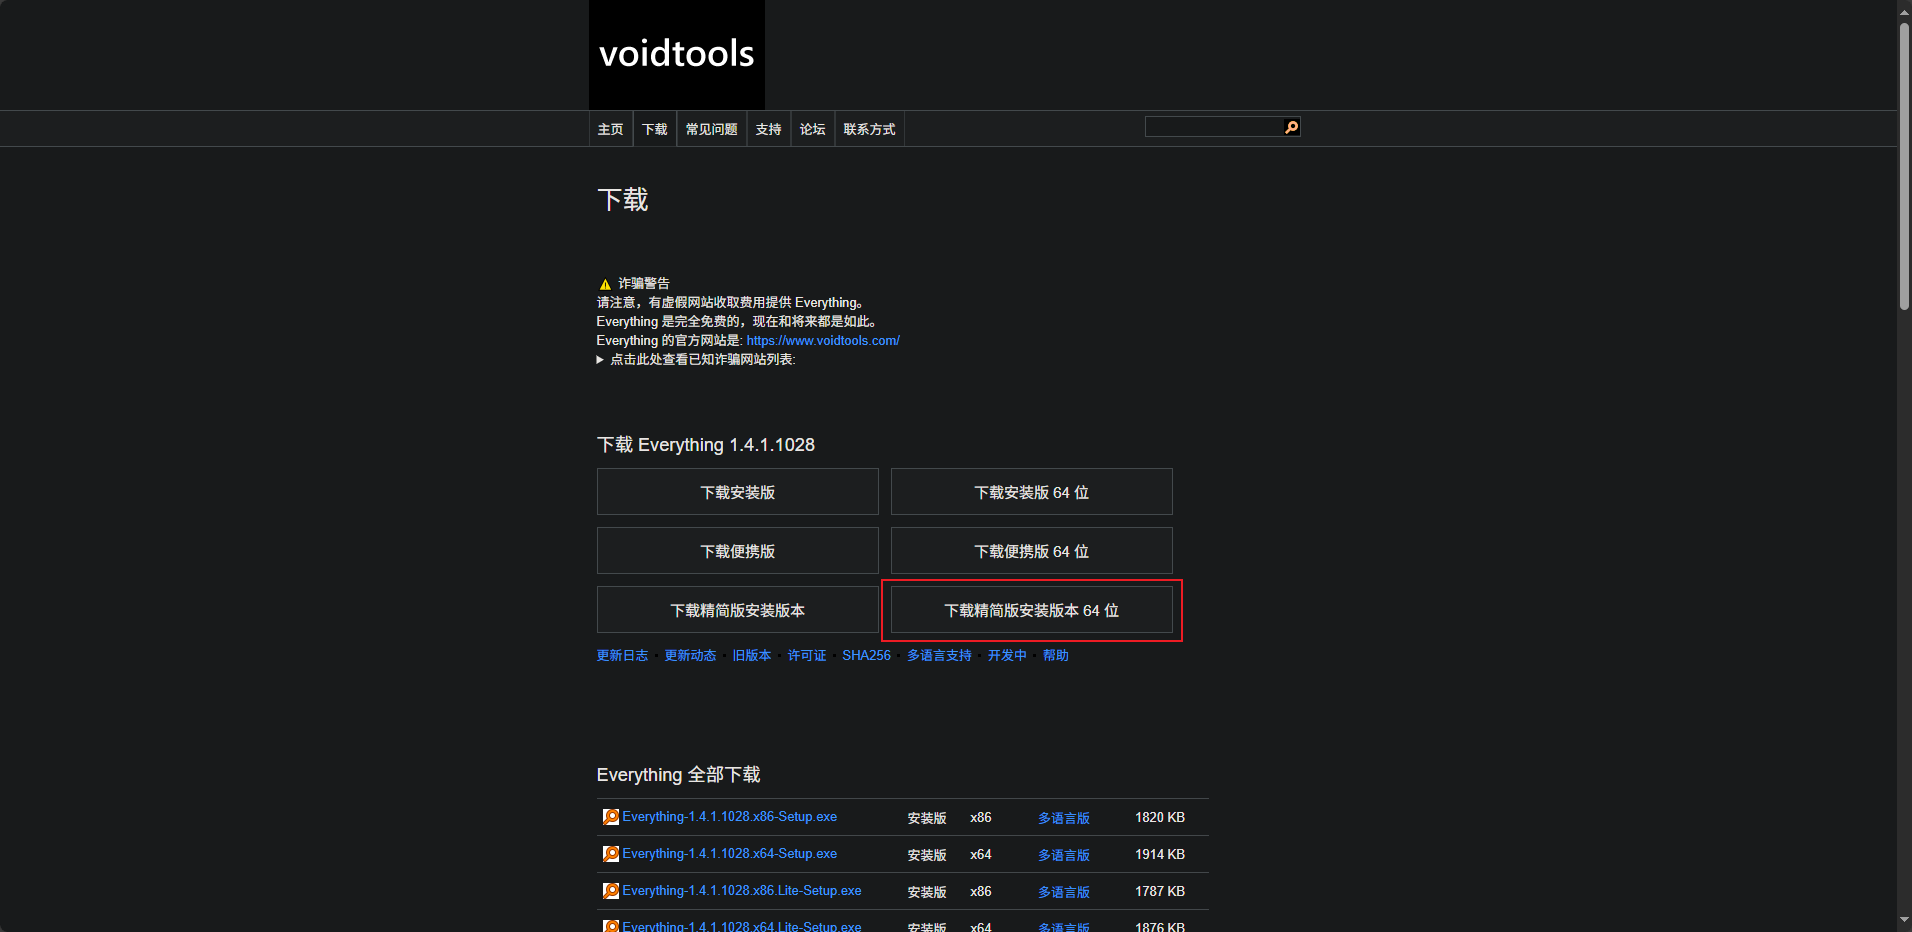Viewport: 1912px width, 932px height.
Task: Expand the known scam websites list
Action: [696, 360]
